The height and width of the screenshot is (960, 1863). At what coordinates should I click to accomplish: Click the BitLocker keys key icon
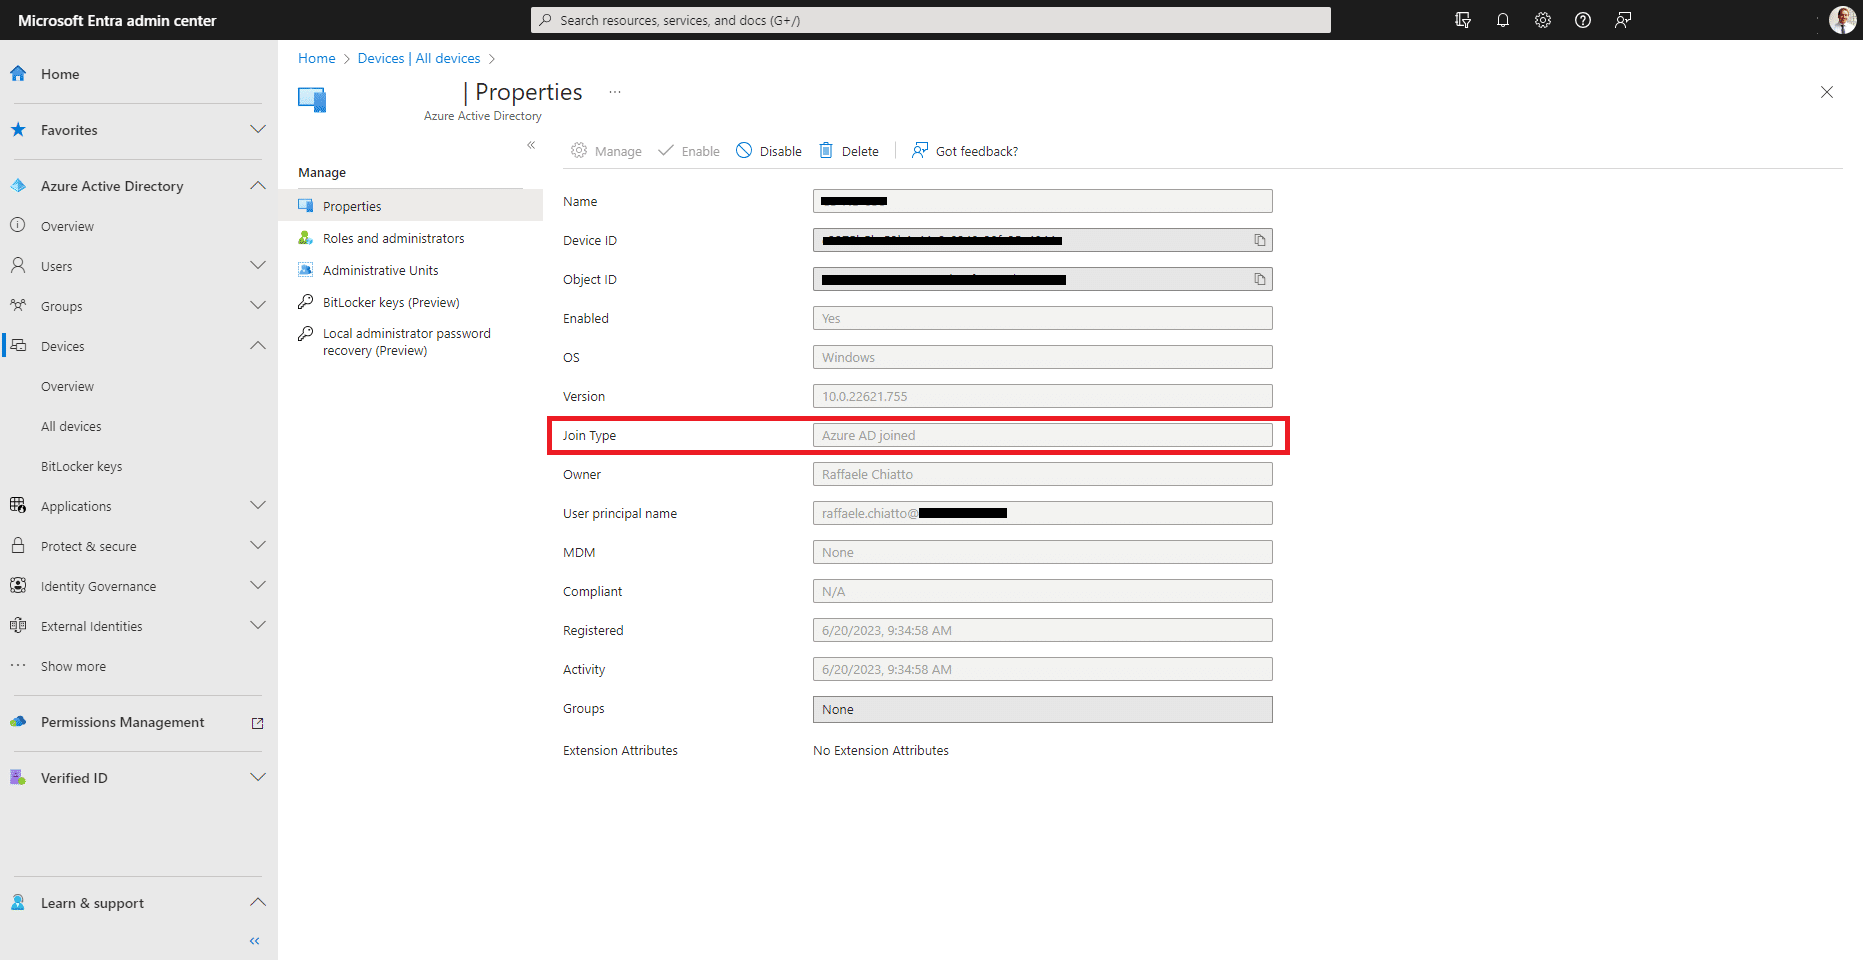(306, 301)
